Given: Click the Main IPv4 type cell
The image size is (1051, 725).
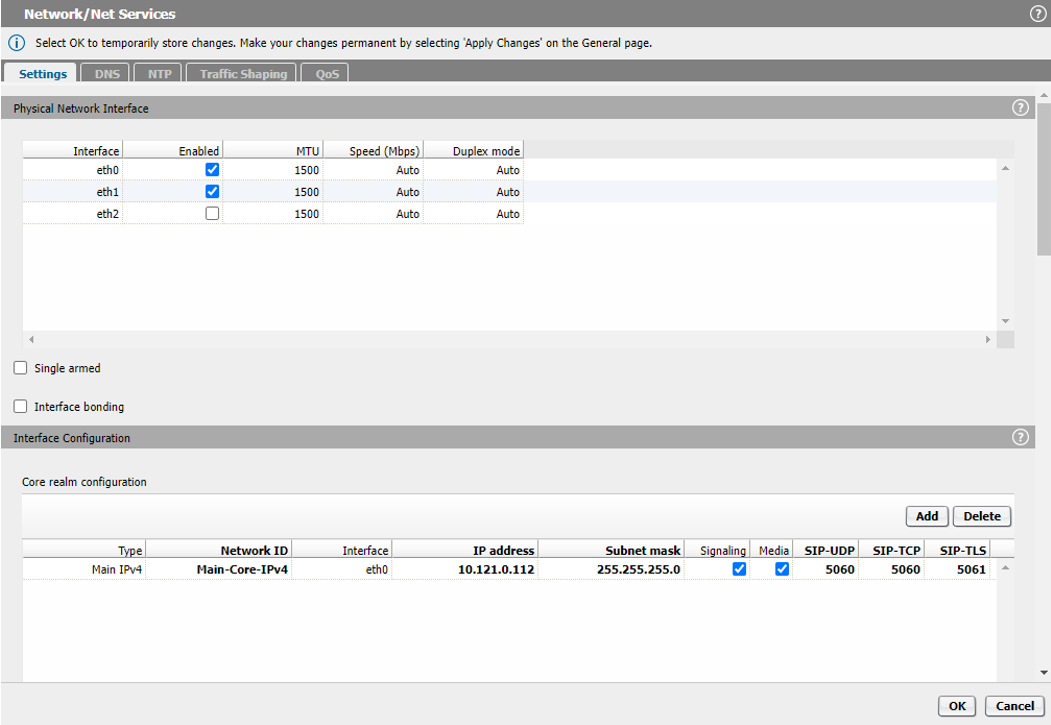Looking at the screenshot, I should pyautogui.click(x=84, y=570).
